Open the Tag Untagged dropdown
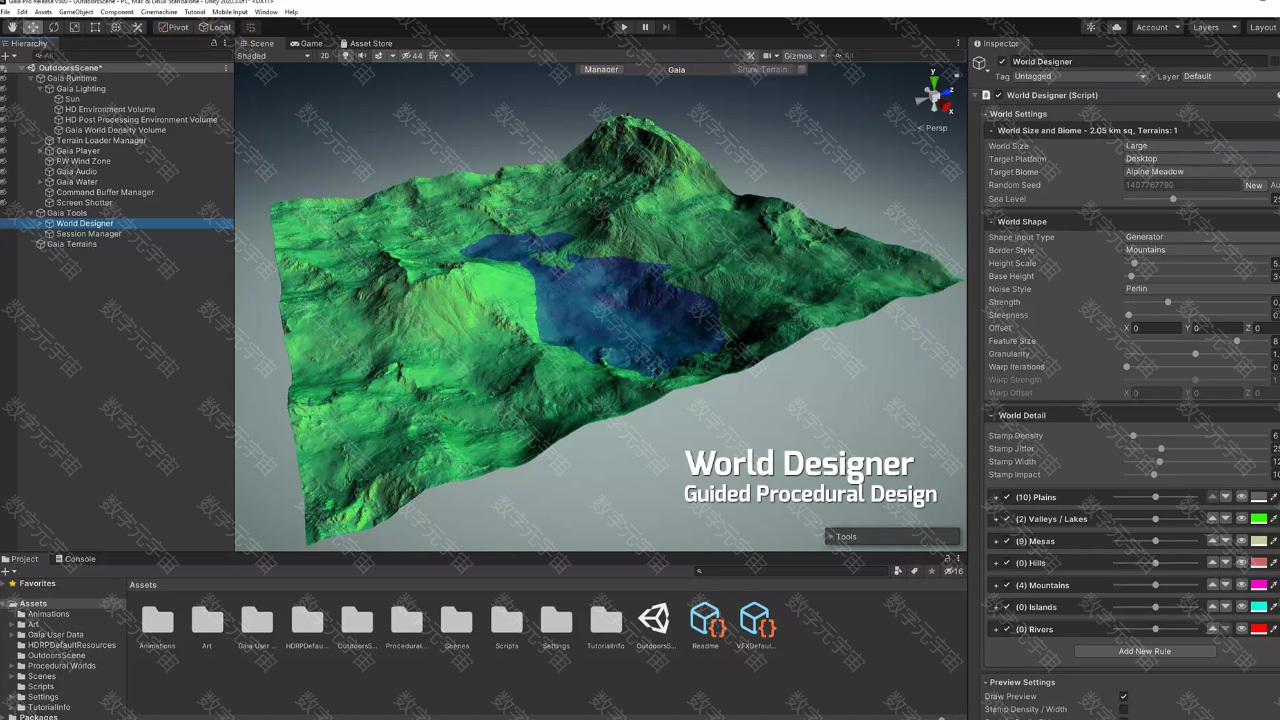 1081,77
